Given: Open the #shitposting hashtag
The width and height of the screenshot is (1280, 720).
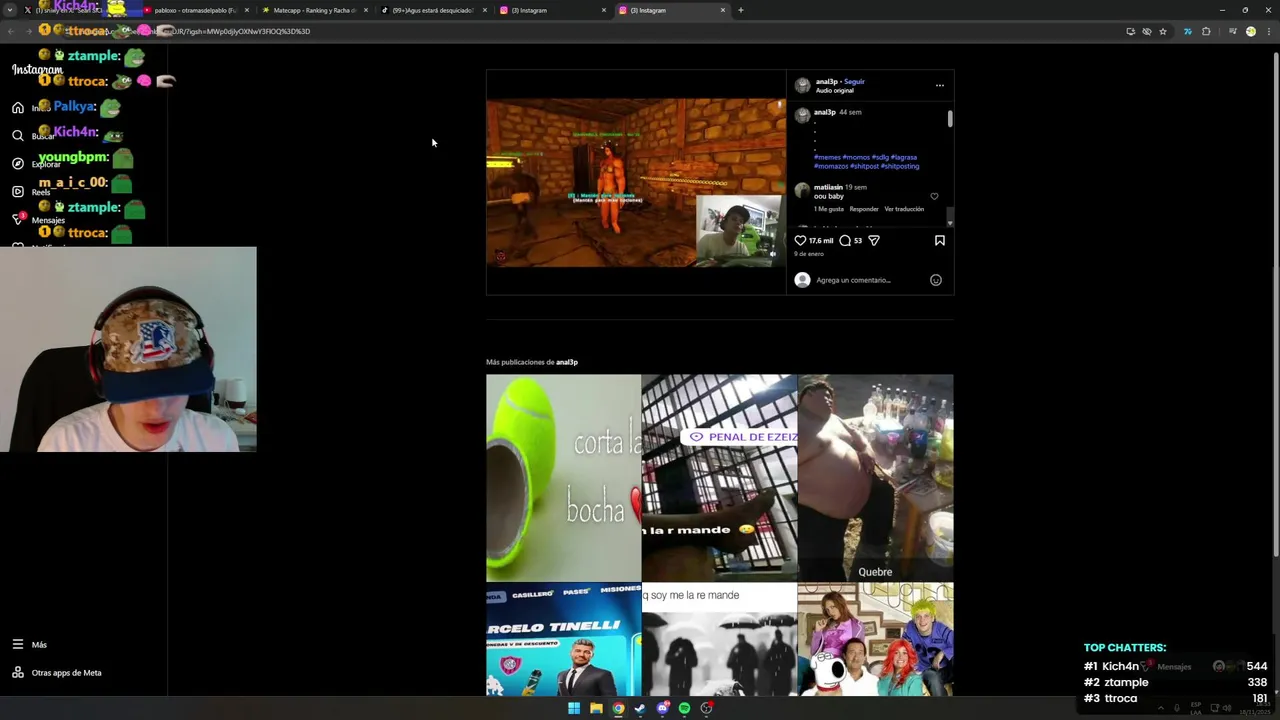Looking at the screenshot, I should [900, 166].
